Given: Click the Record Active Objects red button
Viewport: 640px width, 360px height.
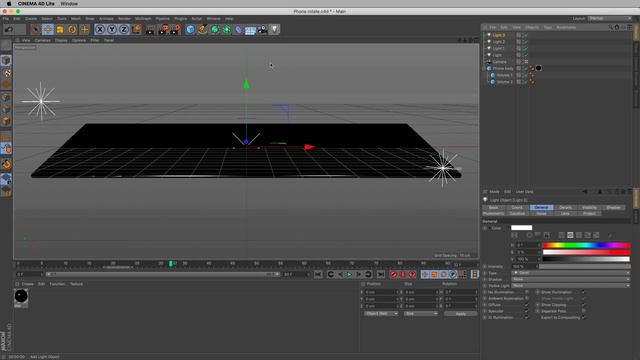Looking at the screenshot, I should pos(393,275).
